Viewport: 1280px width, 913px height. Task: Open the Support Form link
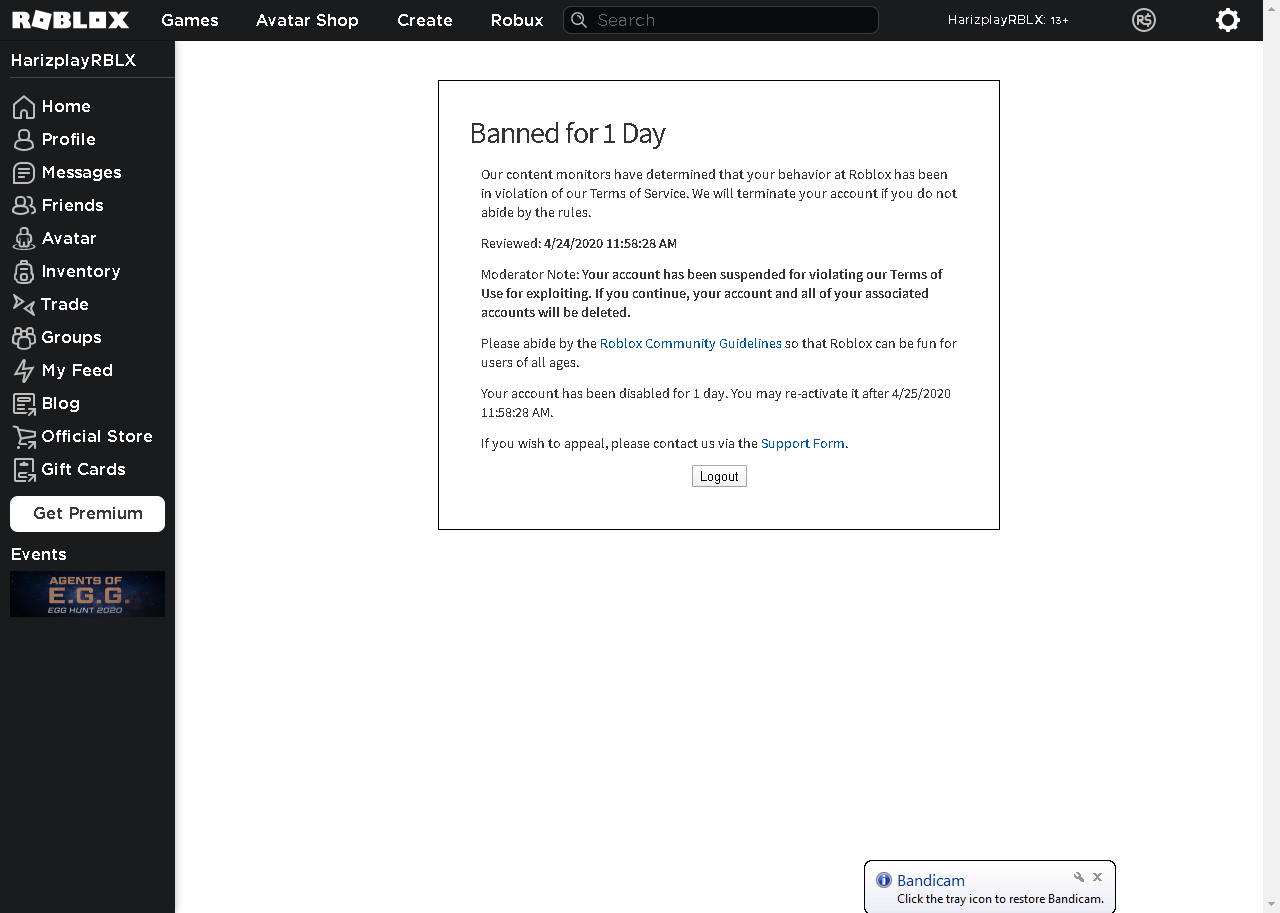(x=803, y=443)
